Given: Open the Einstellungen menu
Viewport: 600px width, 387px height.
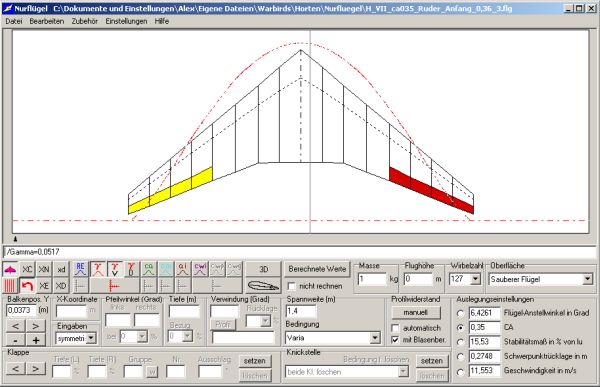Looking at the screenshot, I should 126,21.
